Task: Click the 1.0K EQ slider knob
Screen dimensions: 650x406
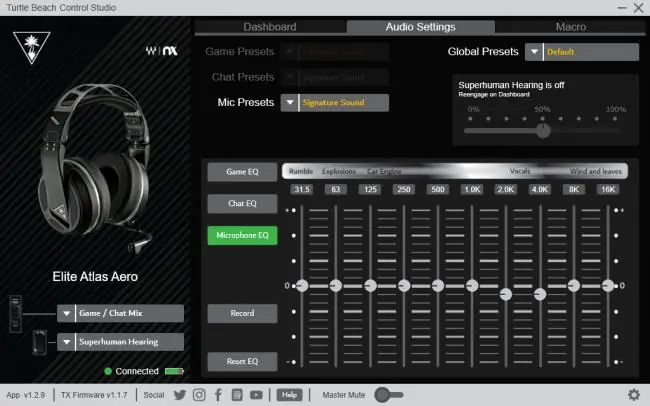Action: click(x=472, y=286)
